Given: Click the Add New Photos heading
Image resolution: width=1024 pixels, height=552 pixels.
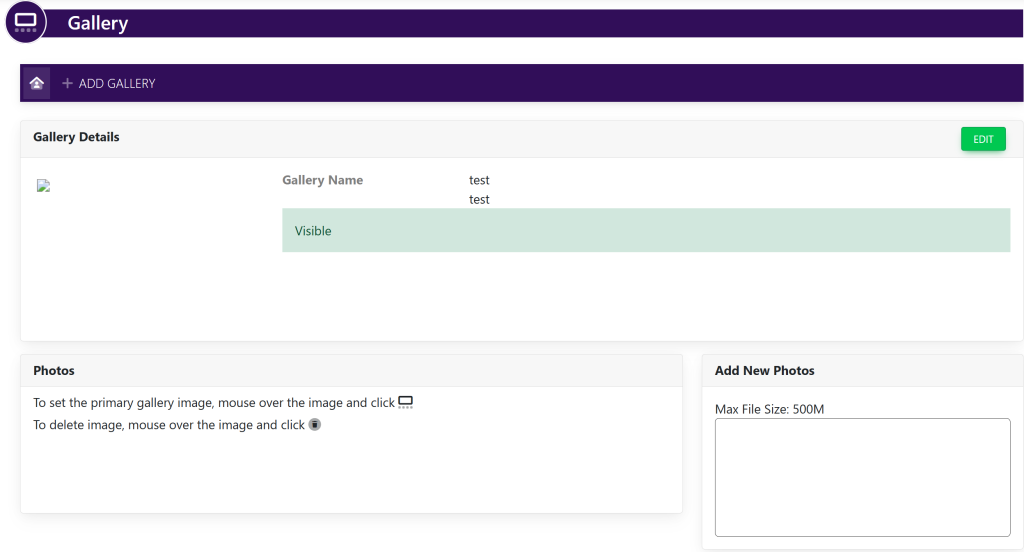Looking at the screenshot, I should pyautogui.click(x=764, y=371).
